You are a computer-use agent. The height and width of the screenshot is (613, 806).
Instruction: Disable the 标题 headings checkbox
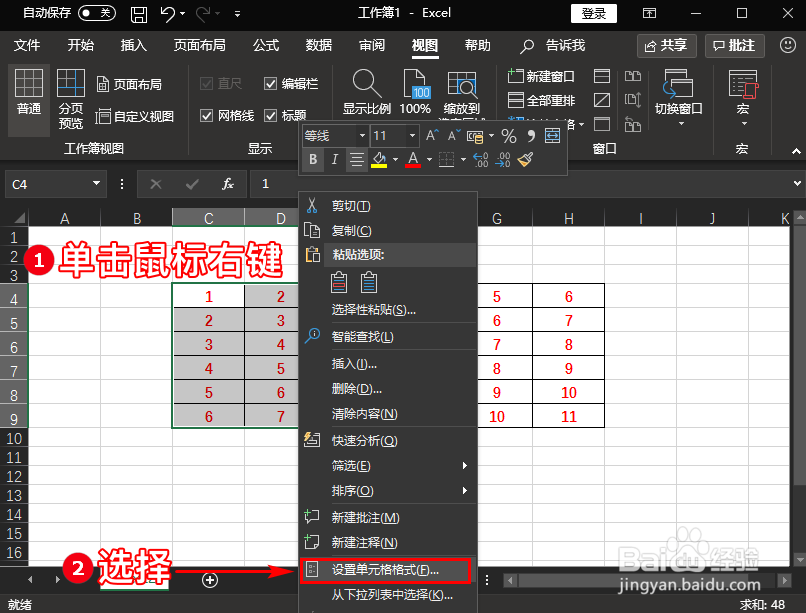click(x=272, y=116)
